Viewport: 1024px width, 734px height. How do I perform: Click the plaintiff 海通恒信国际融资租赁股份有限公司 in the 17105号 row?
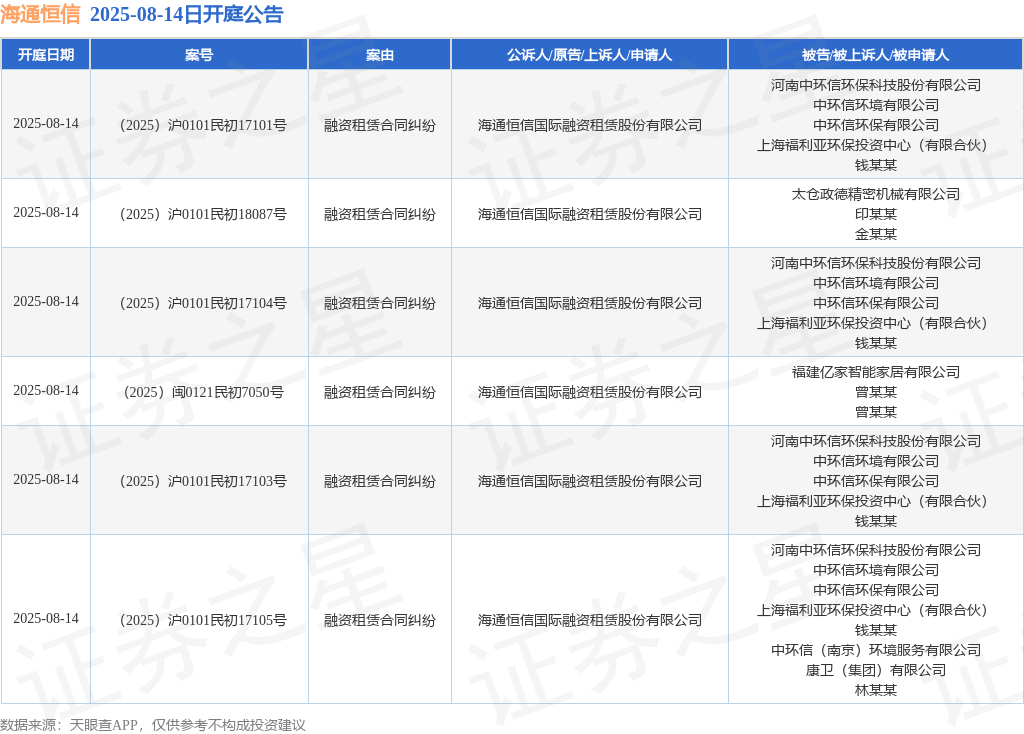(x=590, y=620)
